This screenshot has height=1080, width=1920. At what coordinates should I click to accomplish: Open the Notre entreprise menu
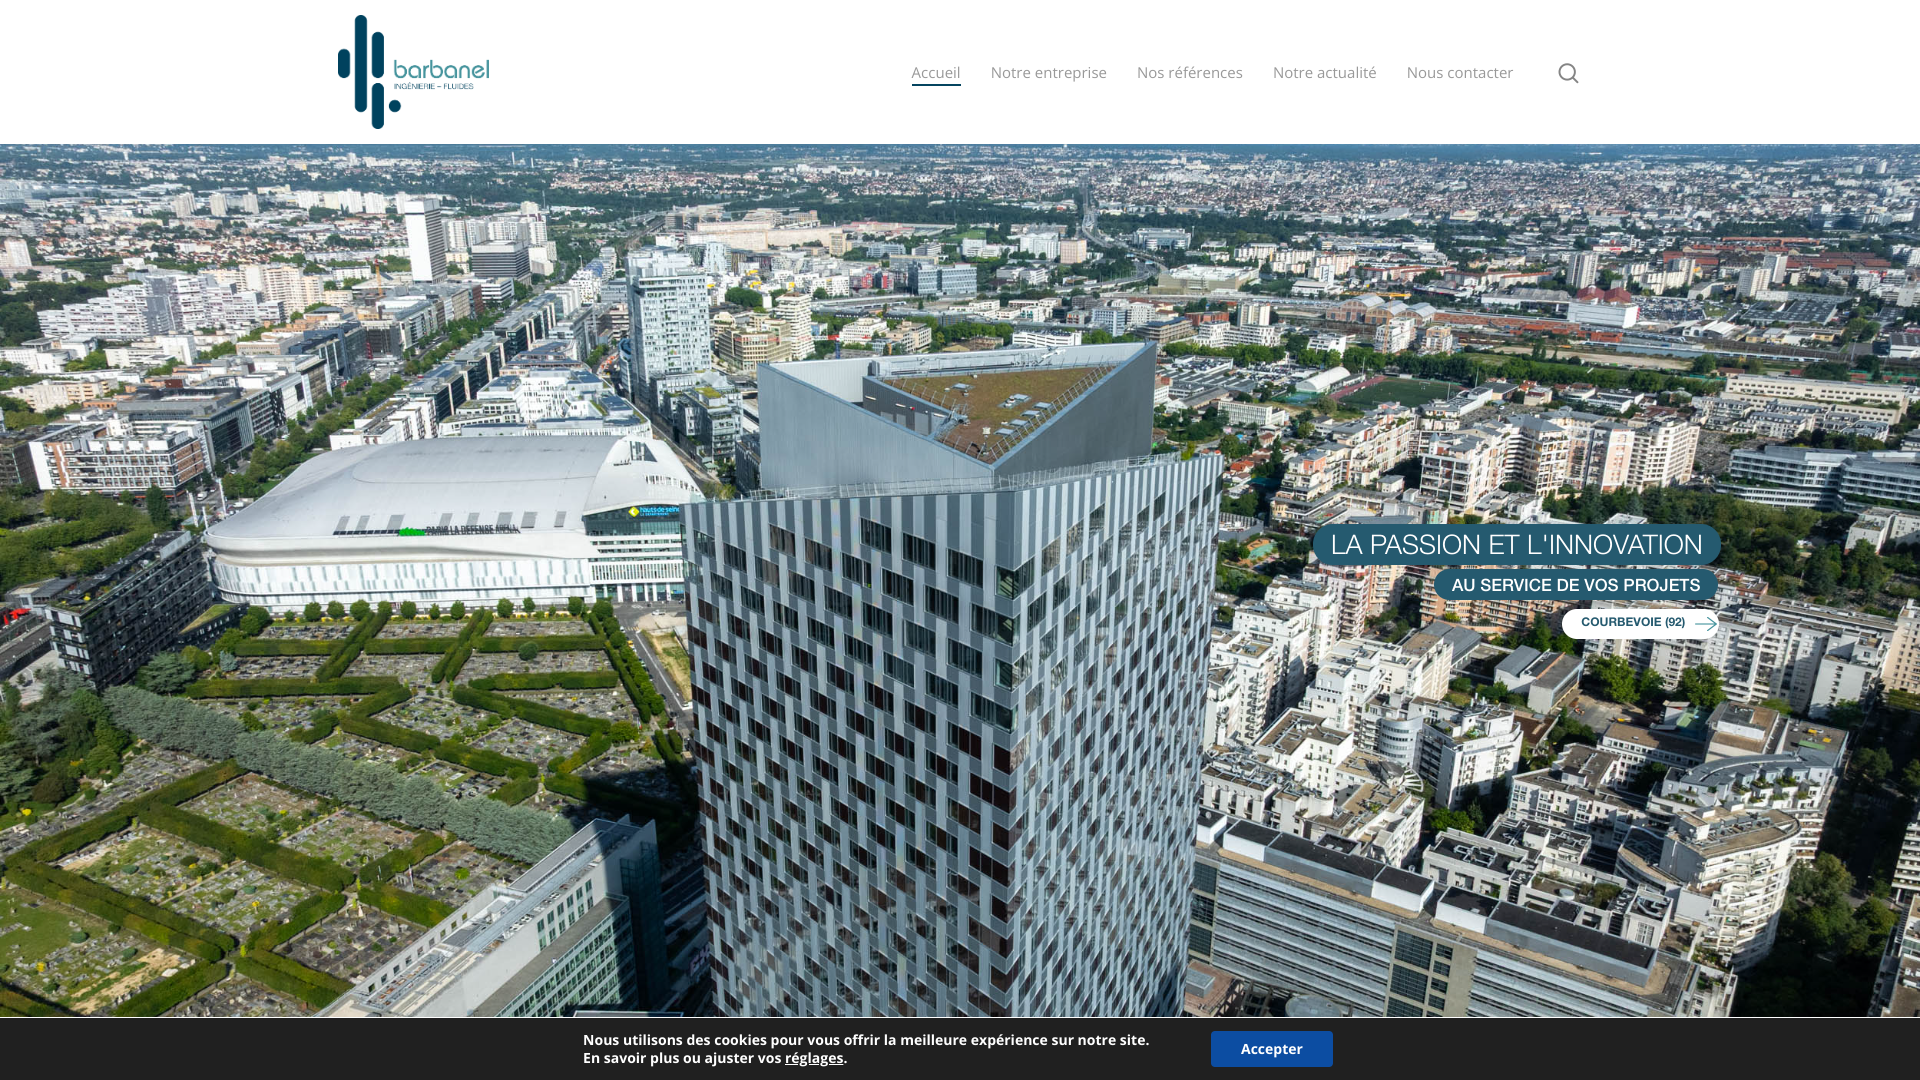1048,72
